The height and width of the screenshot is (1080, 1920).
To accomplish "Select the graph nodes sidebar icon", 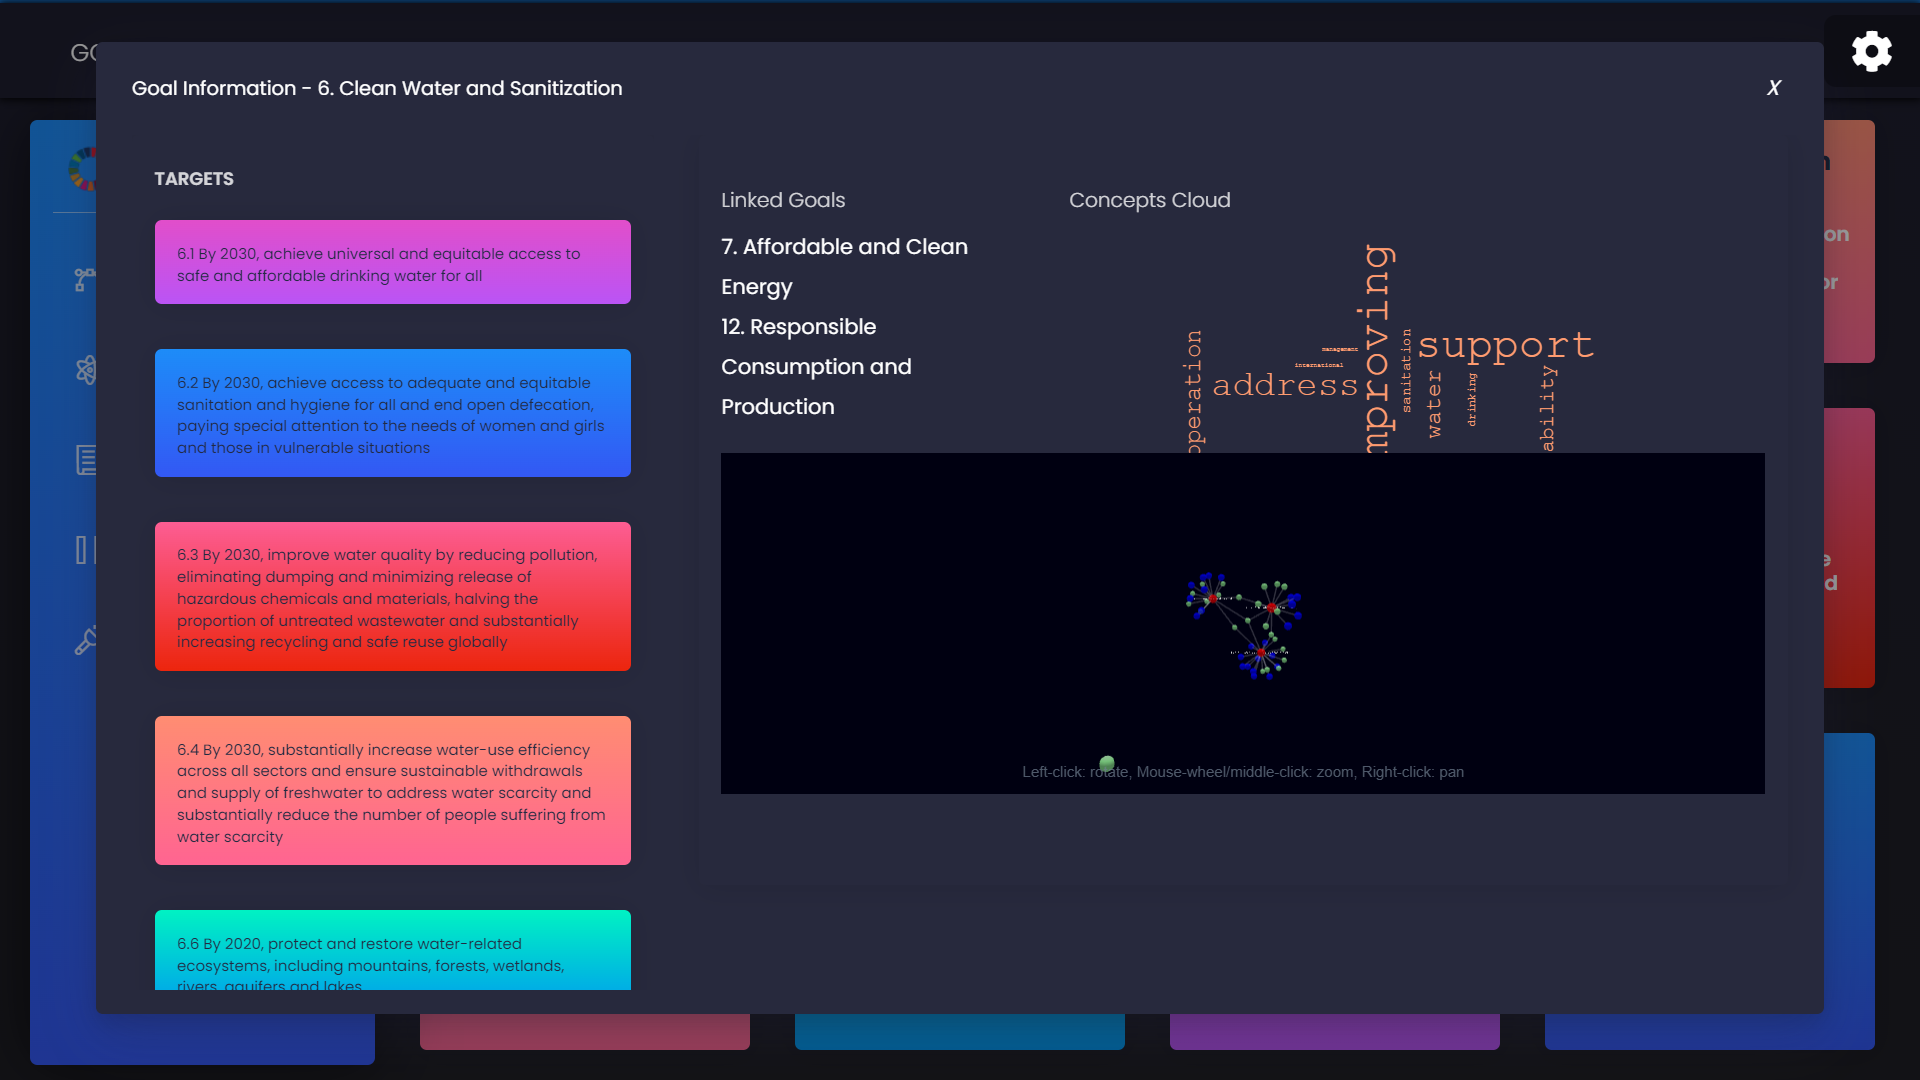I will pyautogui.click(x=85, y=279).
